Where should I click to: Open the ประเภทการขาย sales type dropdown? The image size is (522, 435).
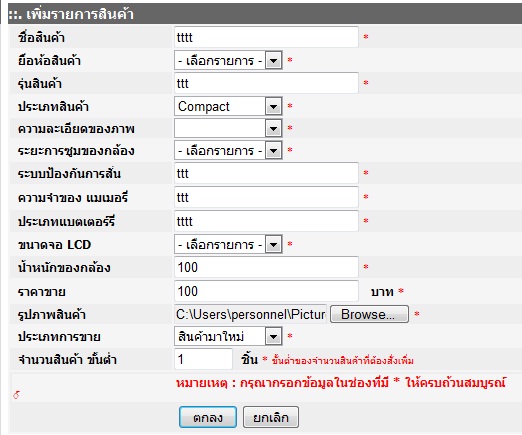click(228, 336)
